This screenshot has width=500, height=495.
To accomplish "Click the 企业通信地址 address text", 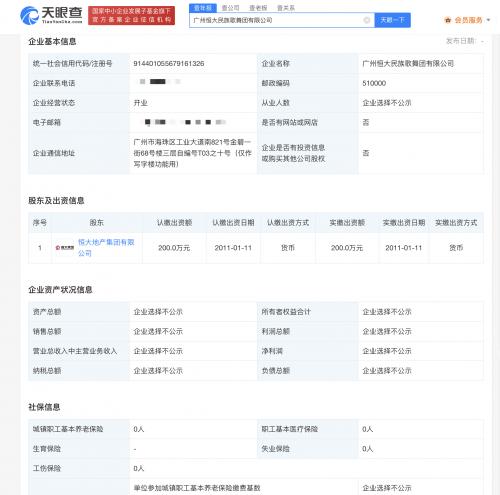I will click(192, 153).
